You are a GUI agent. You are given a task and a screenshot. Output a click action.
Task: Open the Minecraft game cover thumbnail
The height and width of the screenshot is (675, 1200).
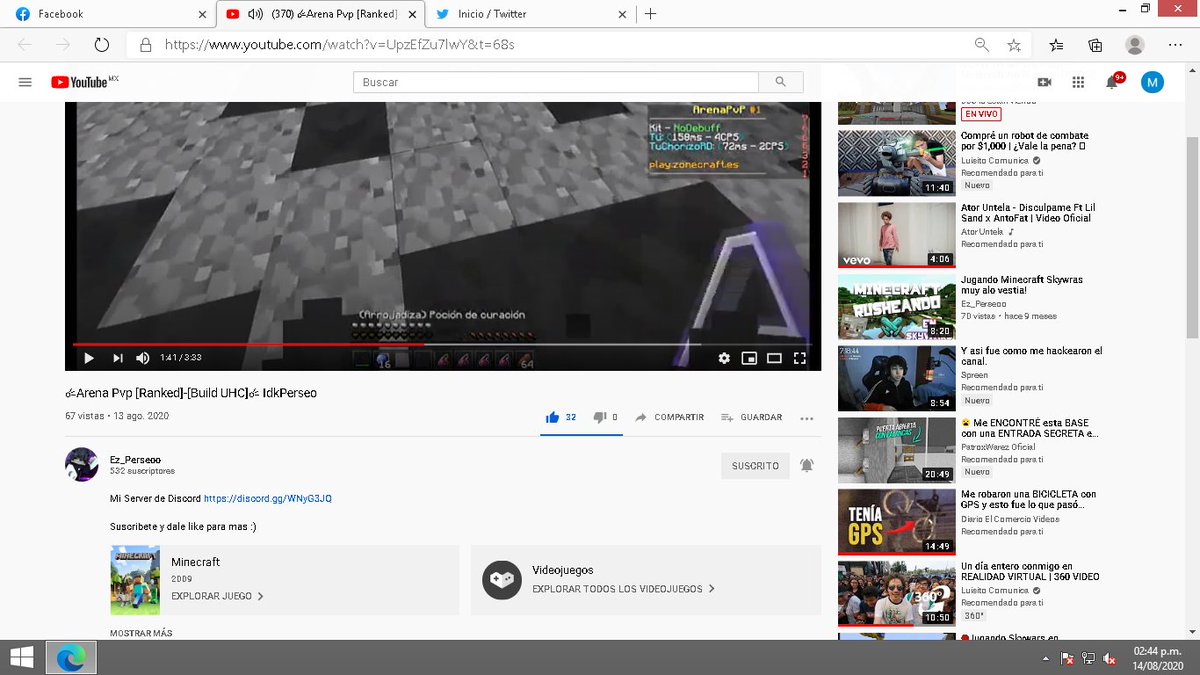click(135, 580)
